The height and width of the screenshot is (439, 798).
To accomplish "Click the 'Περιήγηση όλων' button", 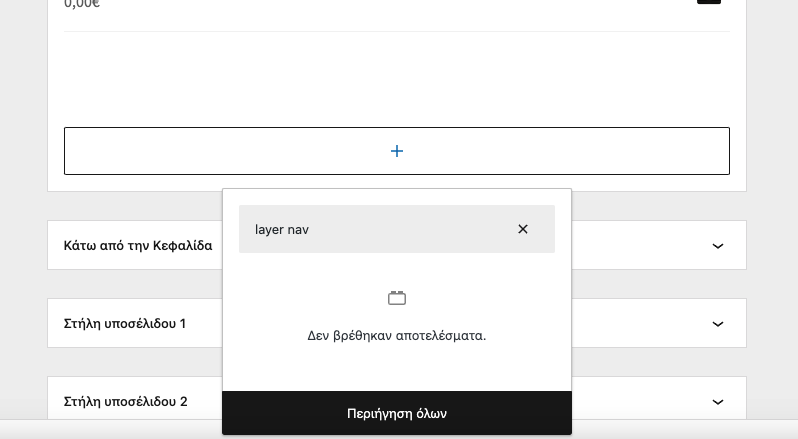I will (x=397, y=413).
